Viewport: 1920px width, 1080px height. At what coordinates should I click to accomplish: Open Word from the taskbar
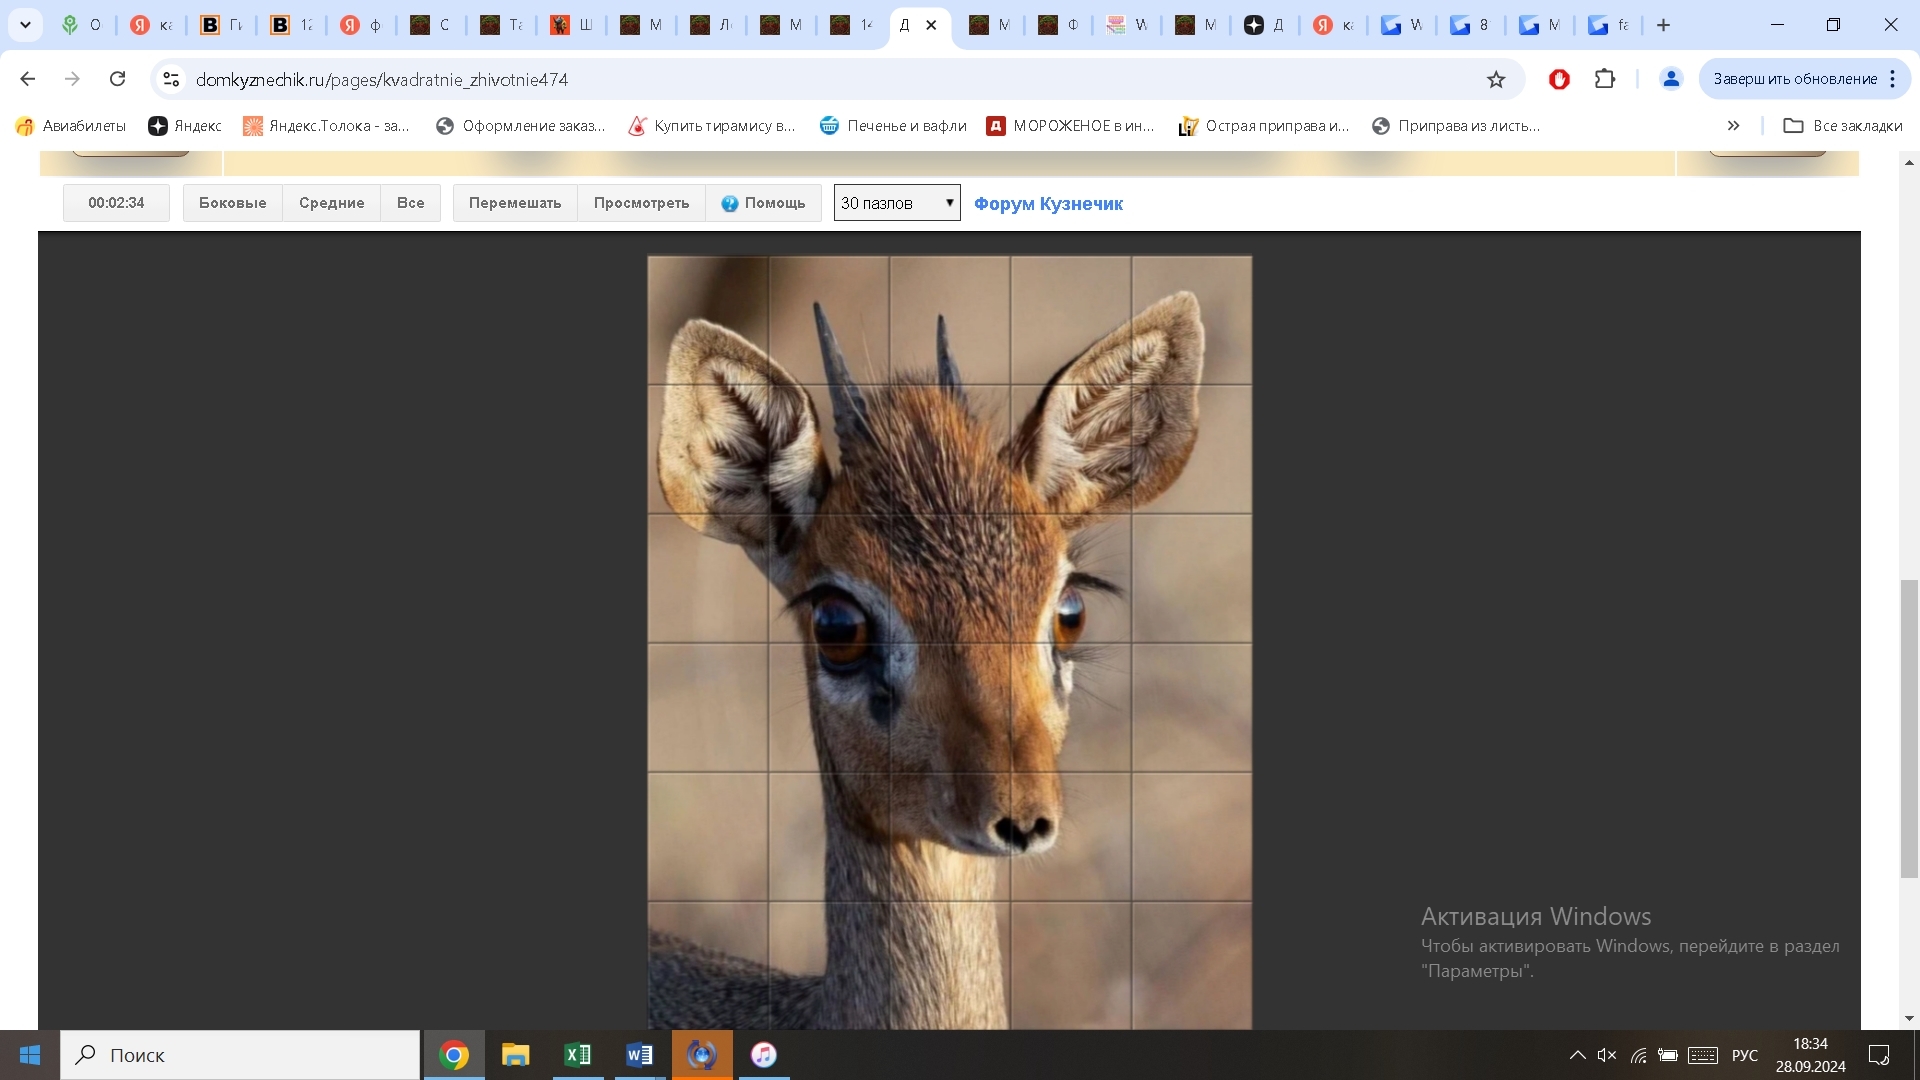640,1055
